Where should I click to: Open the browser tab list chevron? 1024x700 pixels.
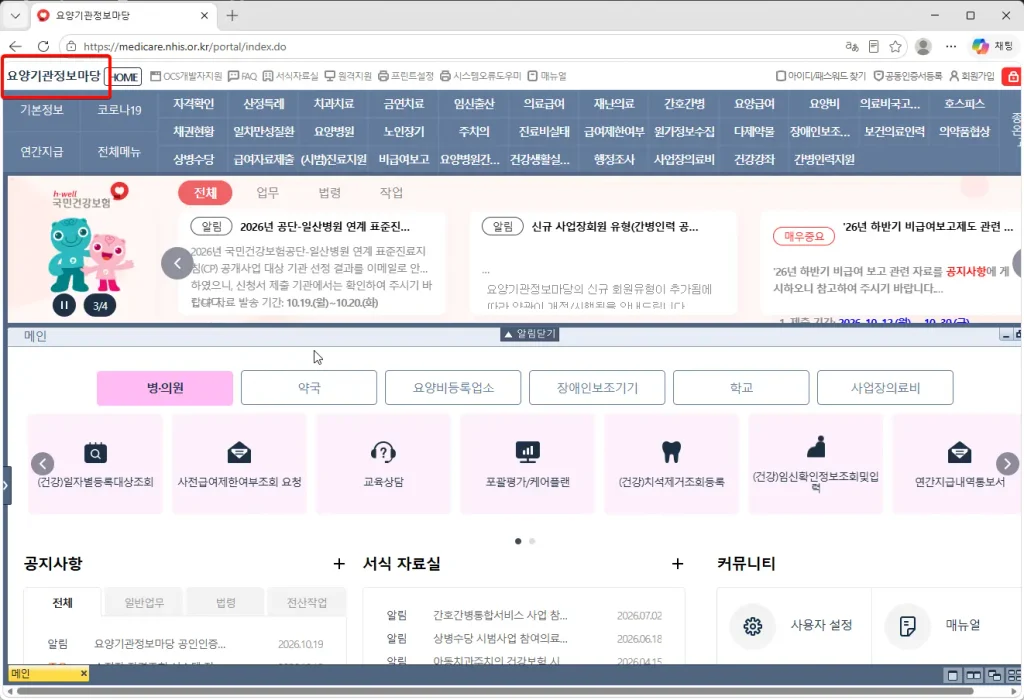pyautogui.click(x=15, y=15)
